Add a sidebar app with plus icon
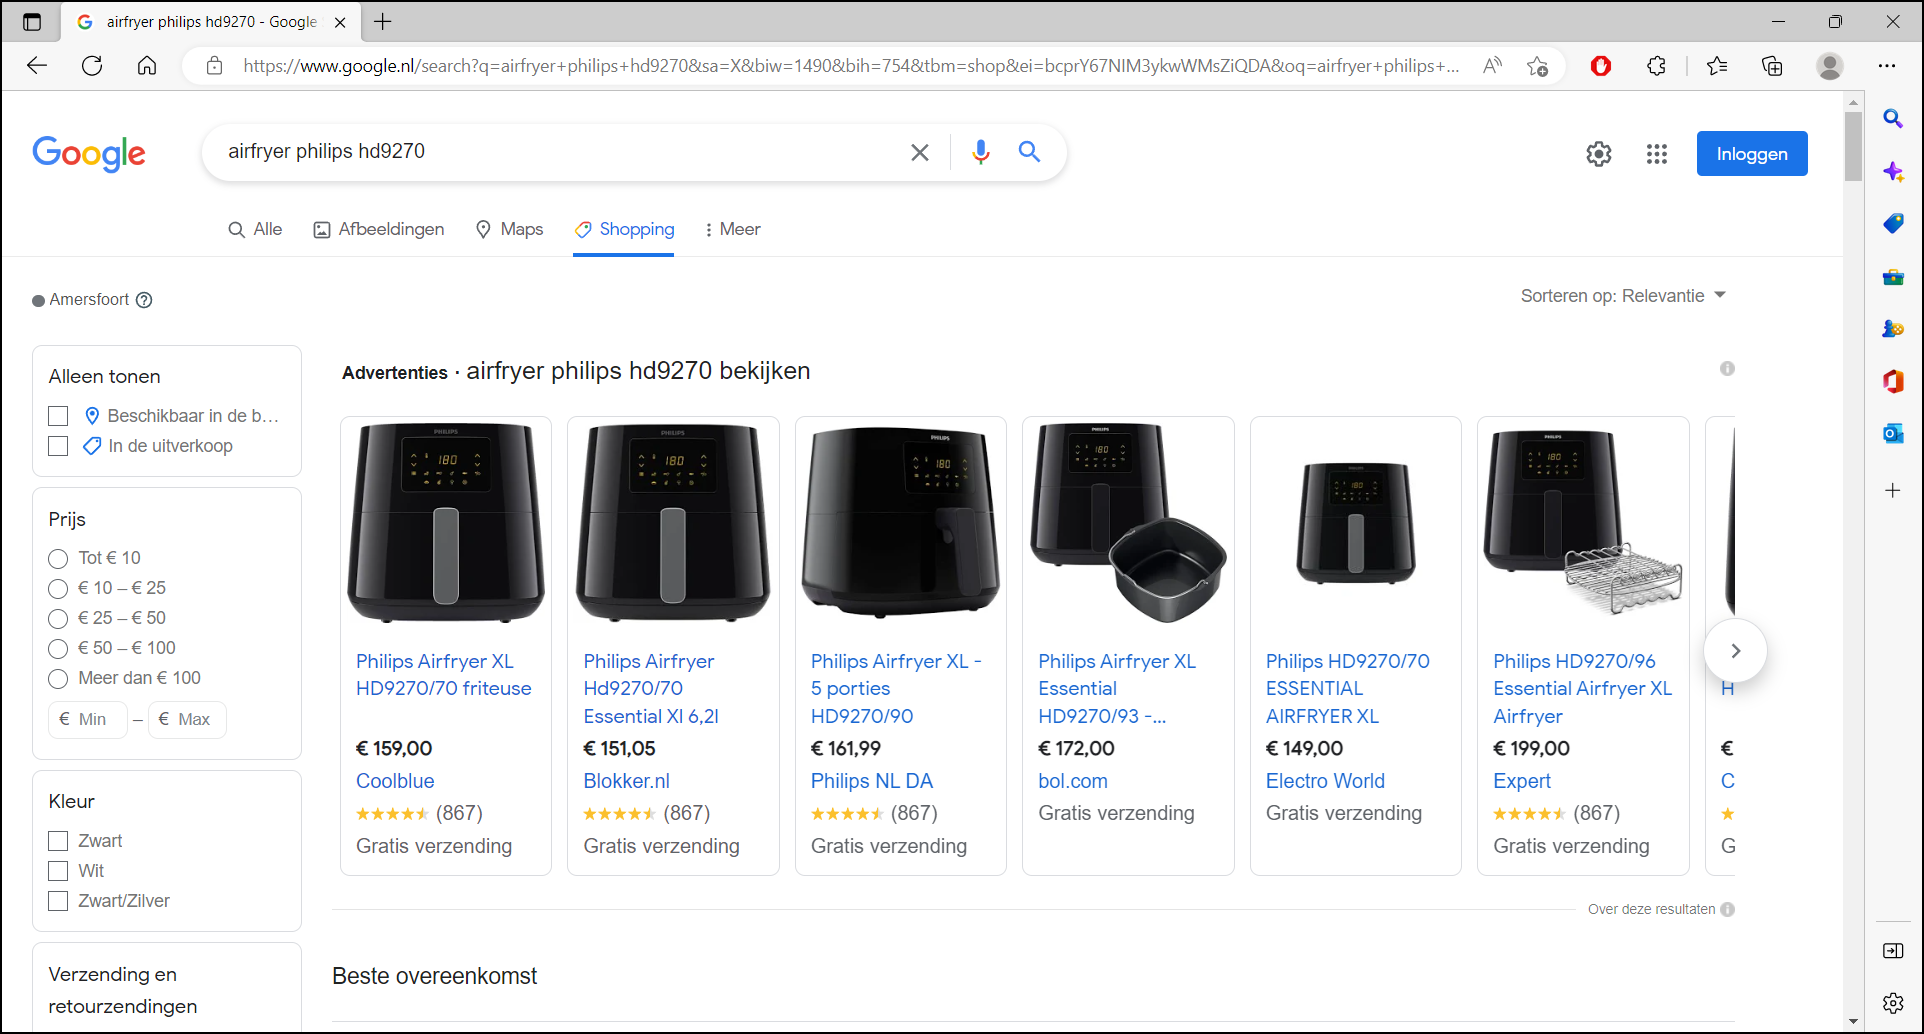This screenshot has width=1924, height=1034. [x=1893, y=490]
